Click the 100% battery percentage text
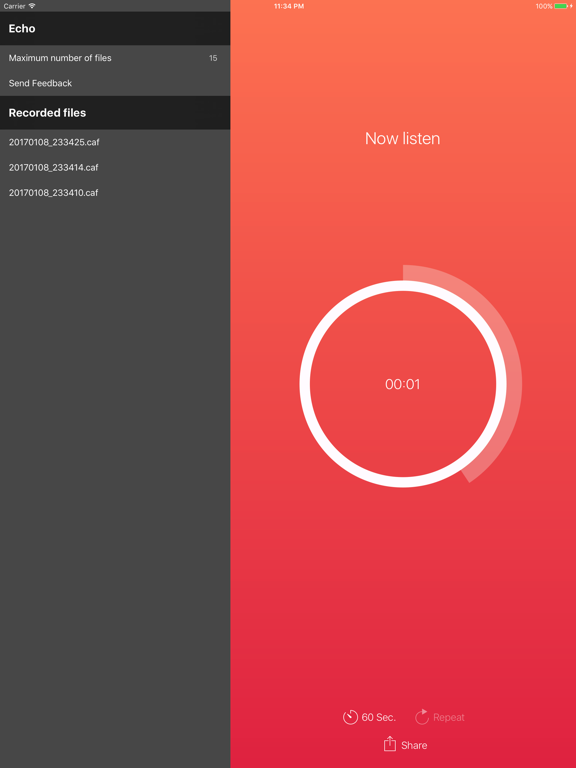Image resolution: width=576 pixels, height=768 pixels. pos(544,6)
